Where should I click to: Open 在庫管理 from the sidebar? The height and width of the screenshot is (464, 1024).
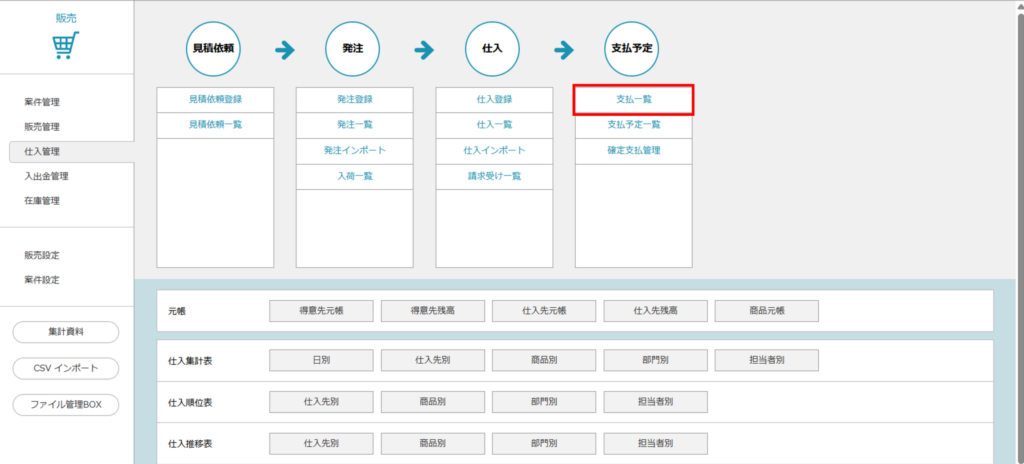tap(42, 201)
